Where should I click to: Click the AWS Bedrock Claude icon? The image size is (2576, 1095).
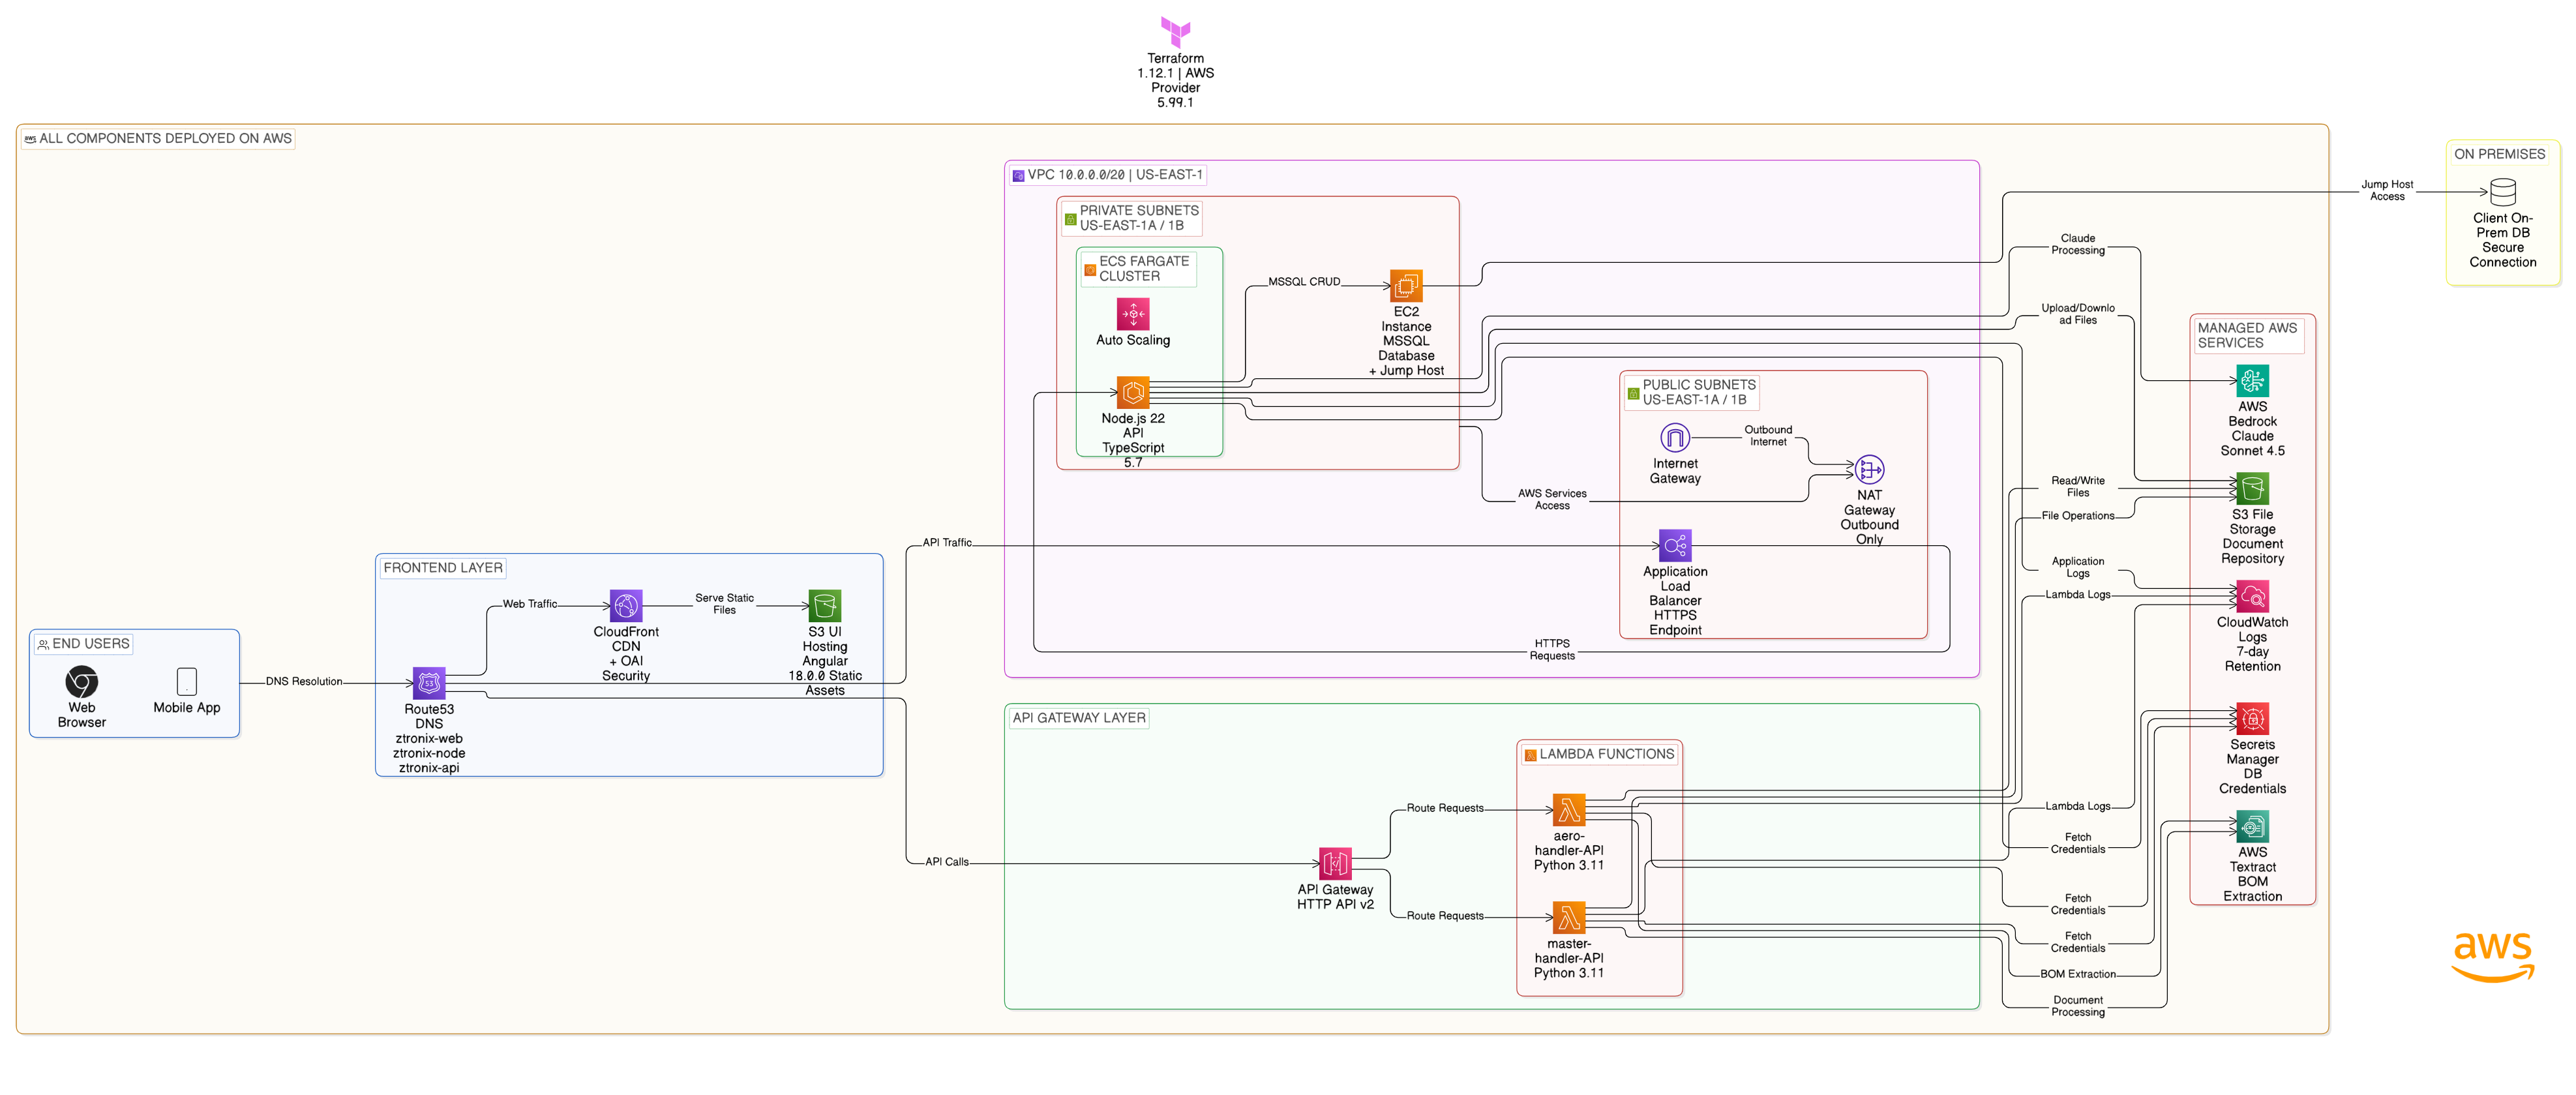tap(2252, 380)
